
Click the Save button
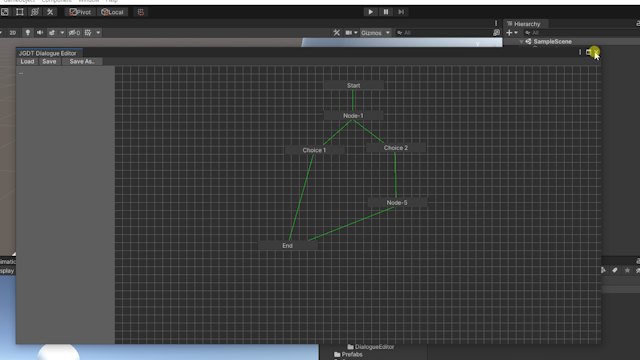pyautogui.click(x=49, y=62)
